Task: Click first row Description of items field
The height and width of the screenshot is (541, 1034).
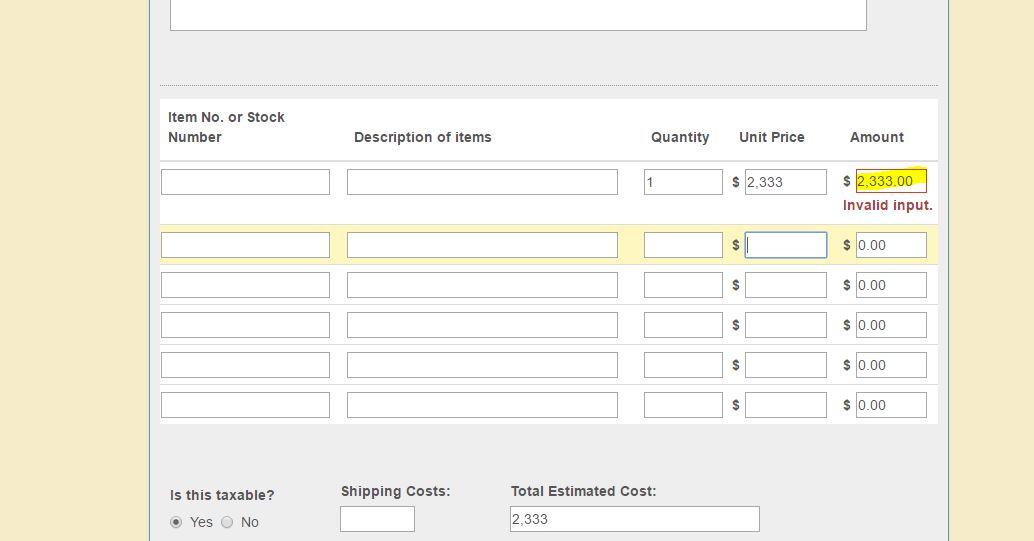Action: (x=482, y=182)
